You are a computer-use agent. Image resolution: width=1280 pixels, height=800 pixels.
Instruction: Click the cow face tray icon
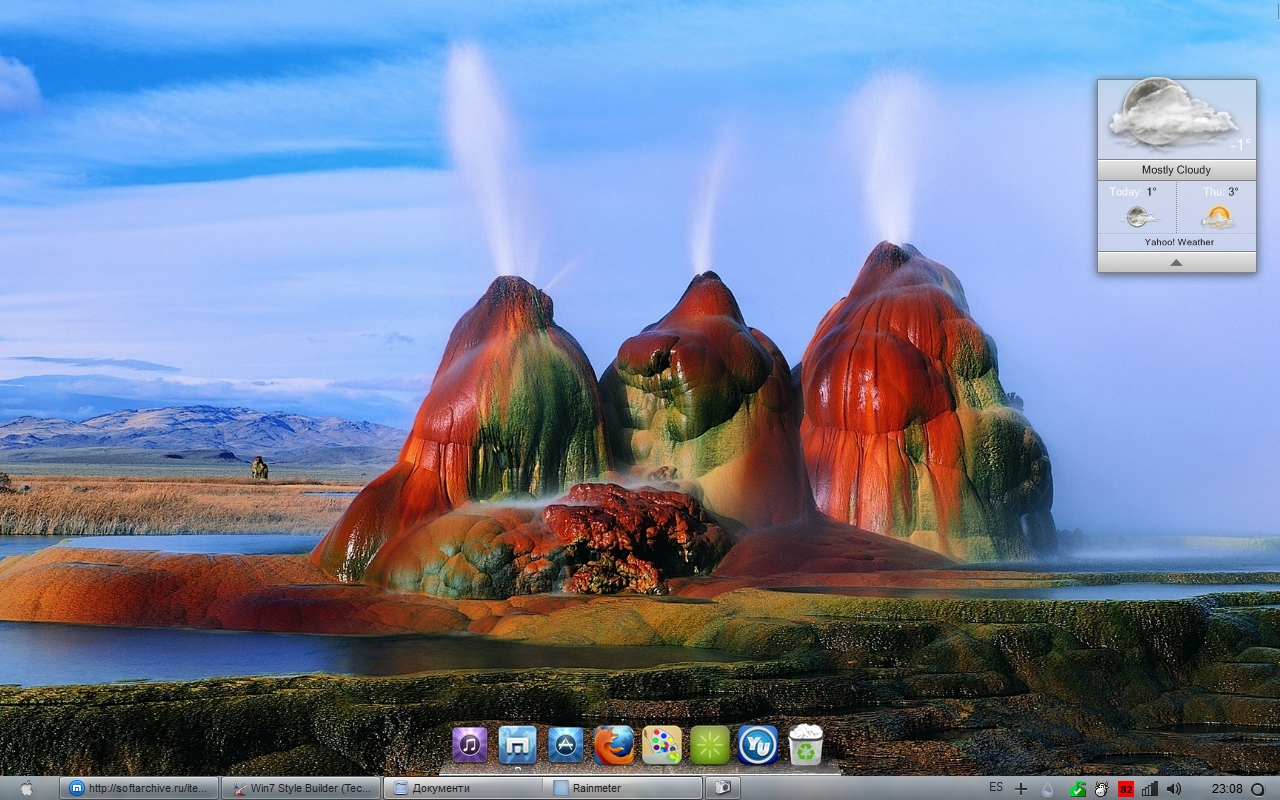(x=1101, y=789)
